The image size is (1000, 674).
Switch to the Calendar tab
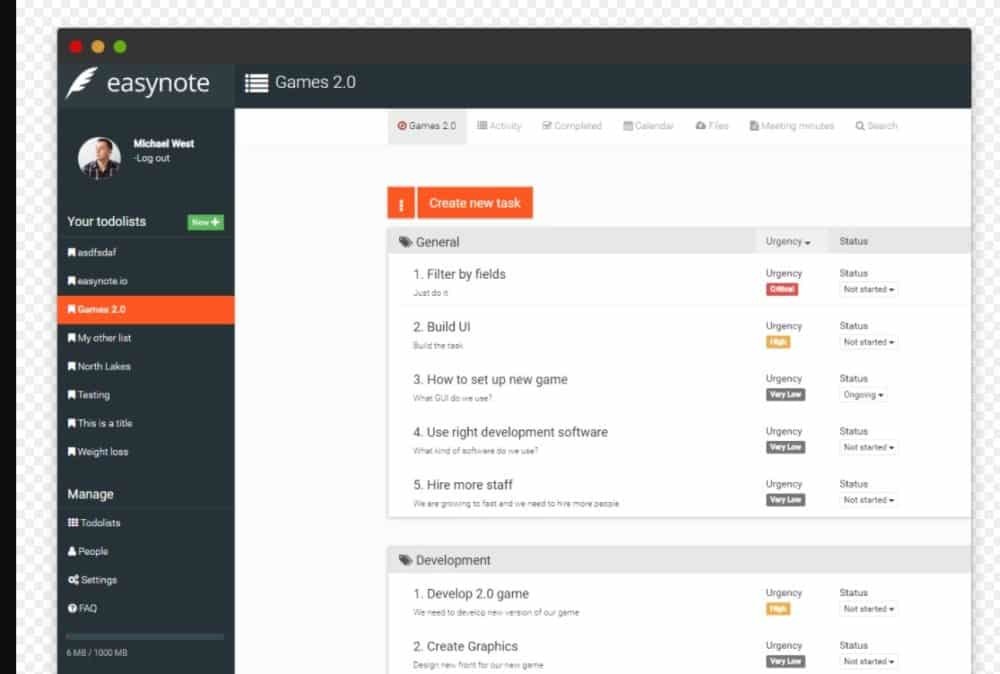[x=649, y=126]
